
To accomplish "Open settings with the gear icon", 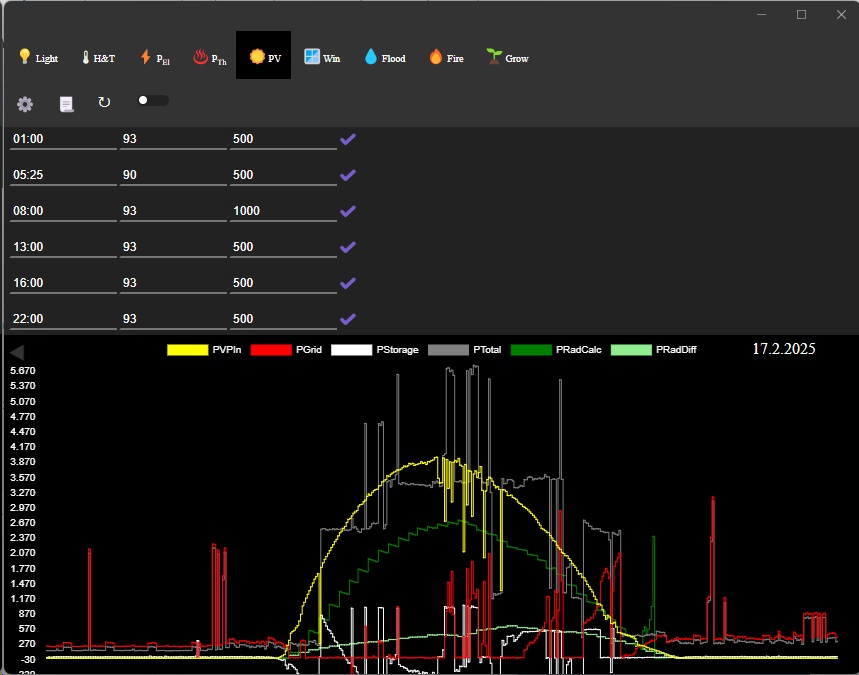I will 25,104.
